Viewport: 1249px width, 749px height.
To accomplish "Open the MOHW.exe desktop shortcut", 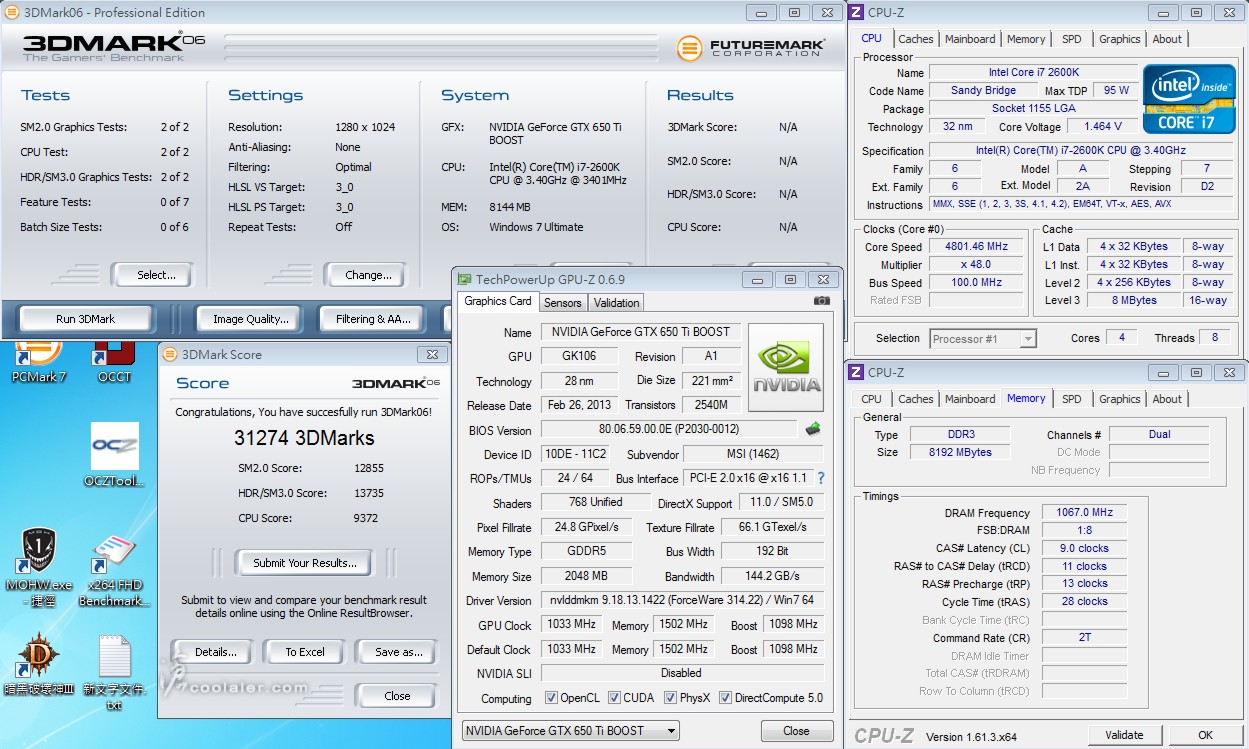I will [x=38, y=565].
